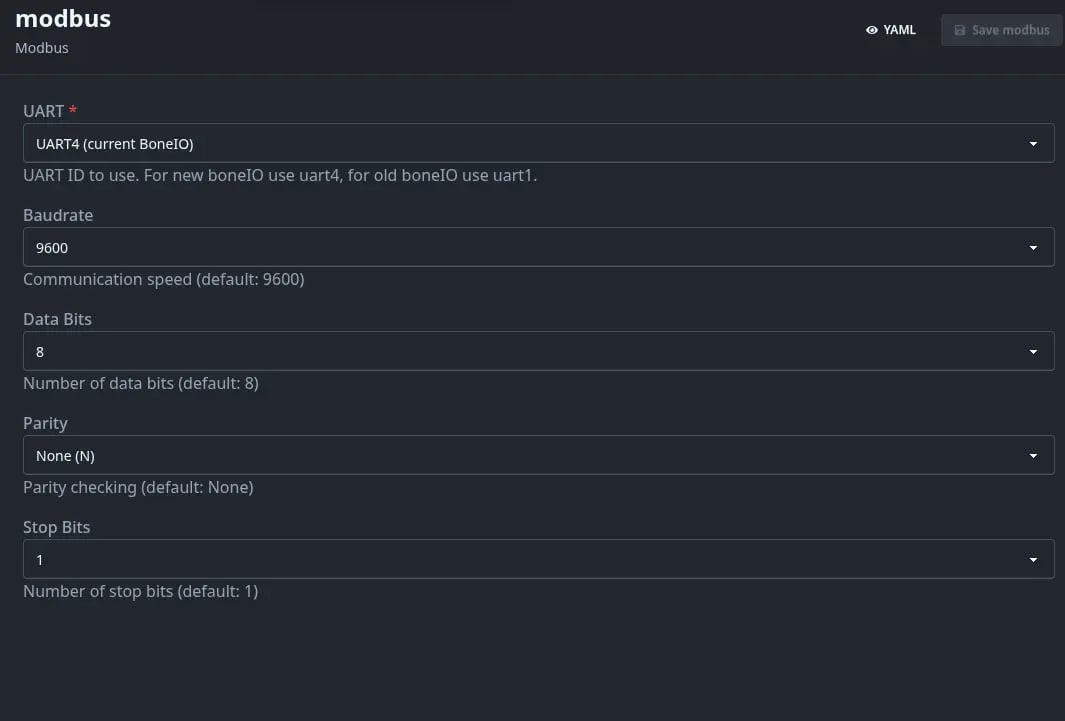Click the chevron arrow on the Baudrate field
The width and height of the screenshot is (1065, 721).
click(x=1034, y=247)
